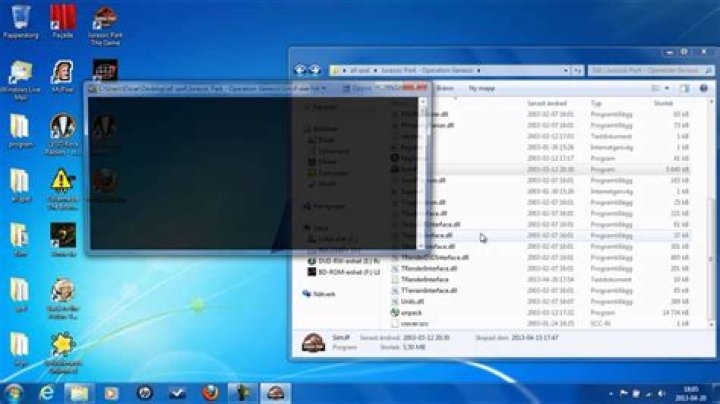Image resolution: width=720 pixels, height=404 pixels.
Task: Launch Firefox from the taskbar
Action: coord(209,391)
